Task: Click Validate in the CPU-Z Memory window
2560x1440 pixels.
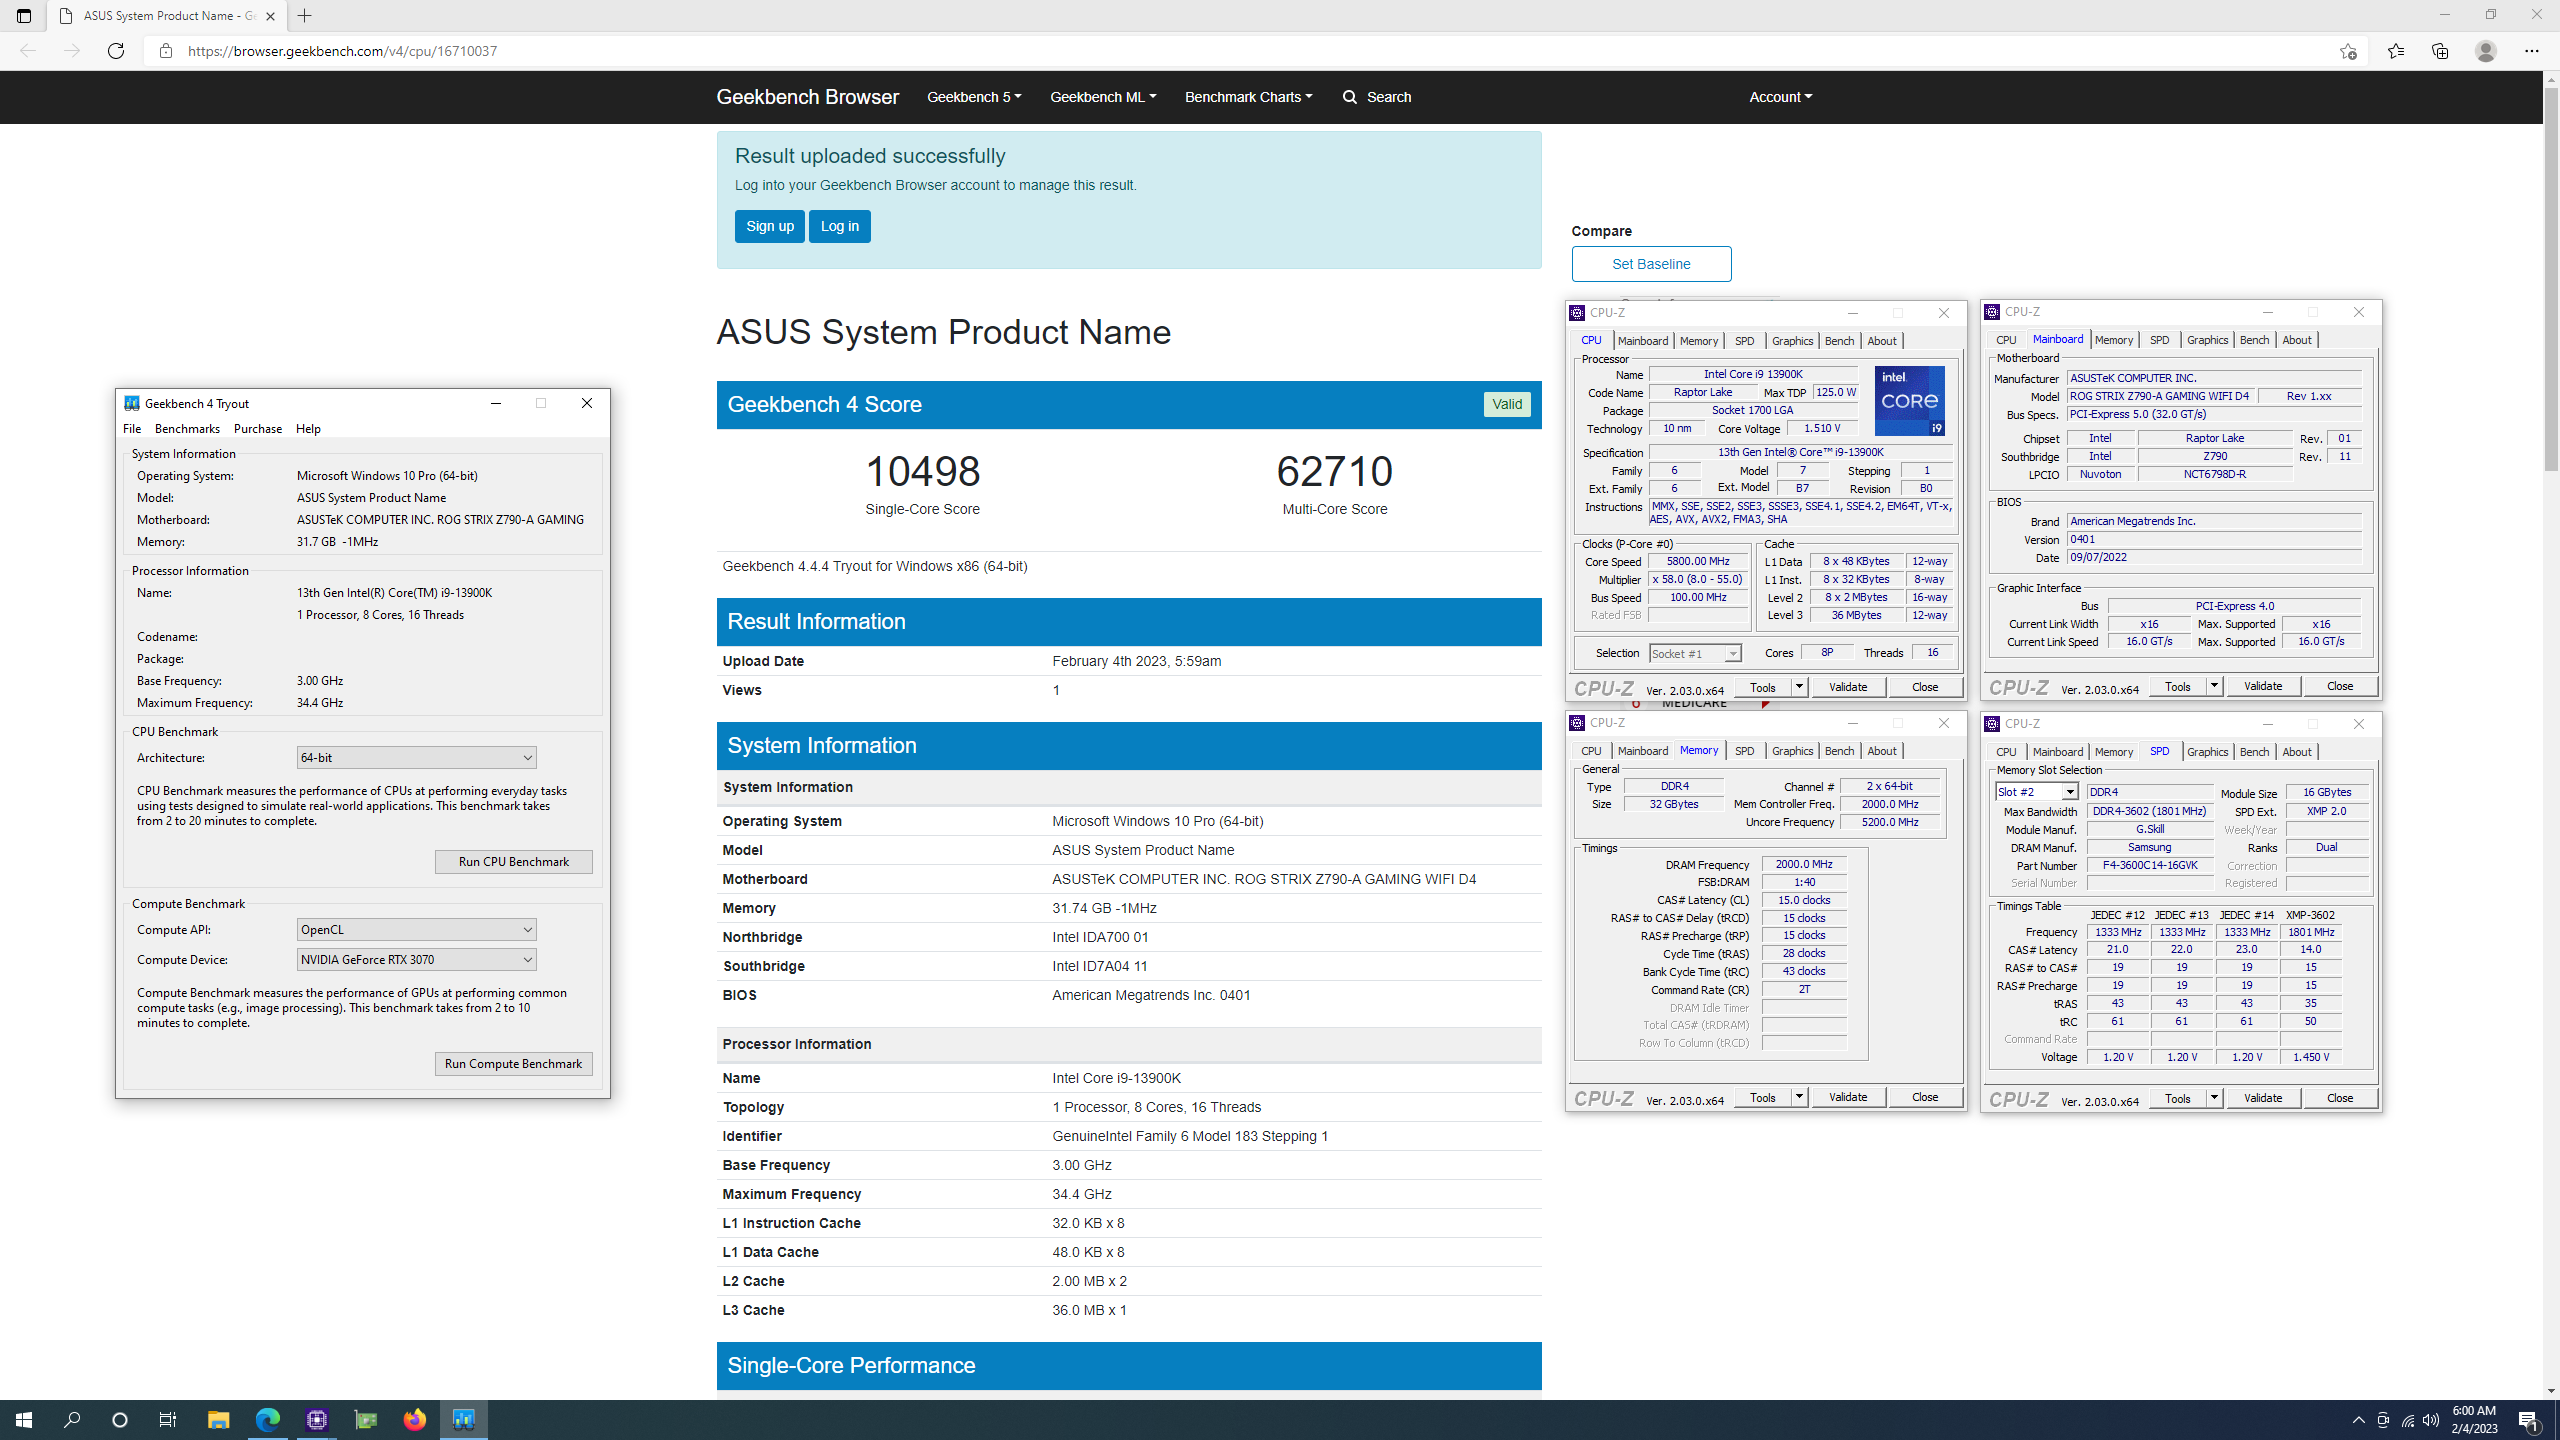Action: point(1848,1098)
